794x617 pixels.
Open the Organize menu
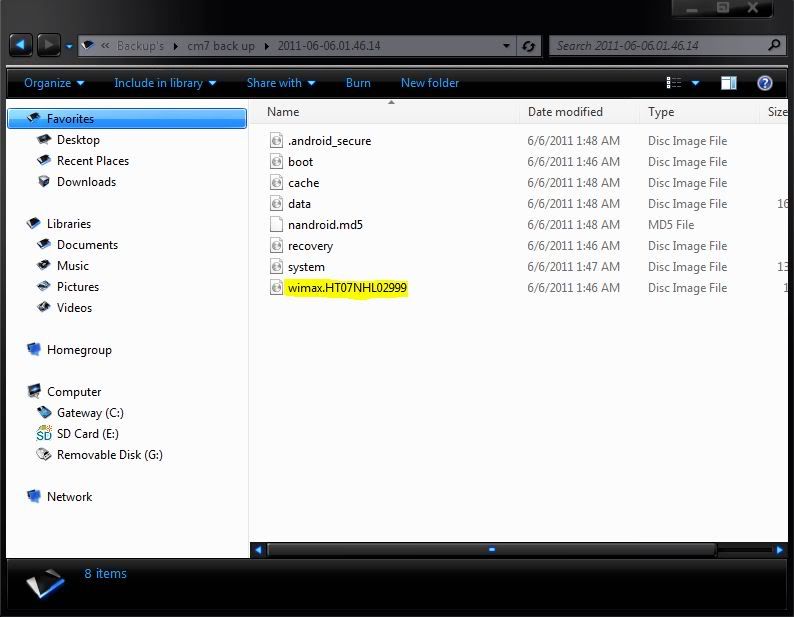[x=54, y=83]
